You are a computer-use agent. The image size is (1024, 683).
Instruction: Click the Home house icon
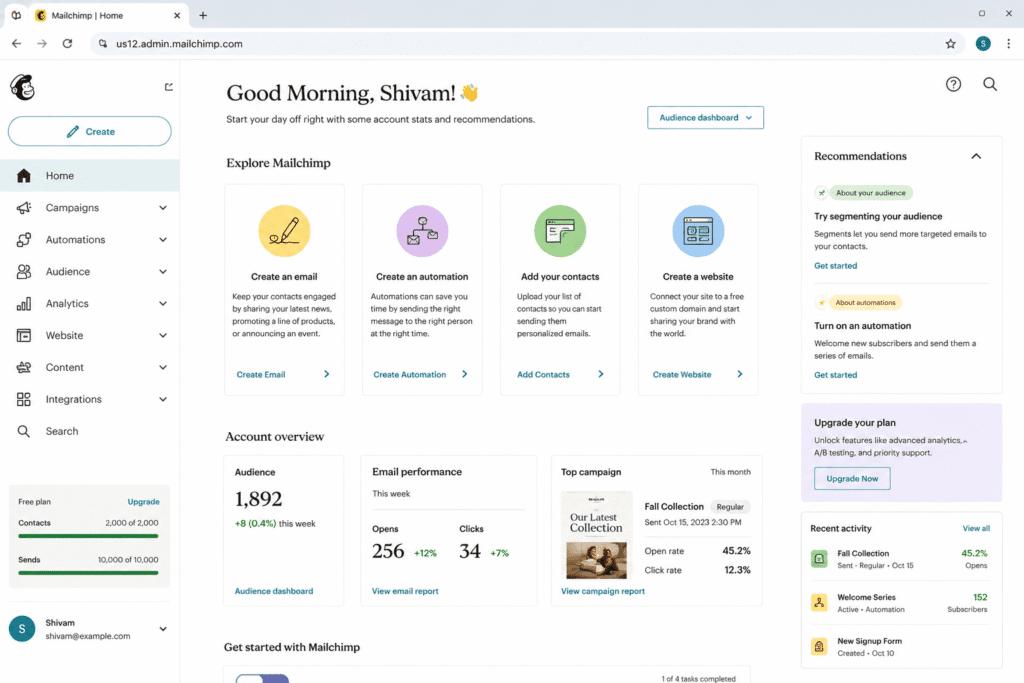(x=24, y=176)
